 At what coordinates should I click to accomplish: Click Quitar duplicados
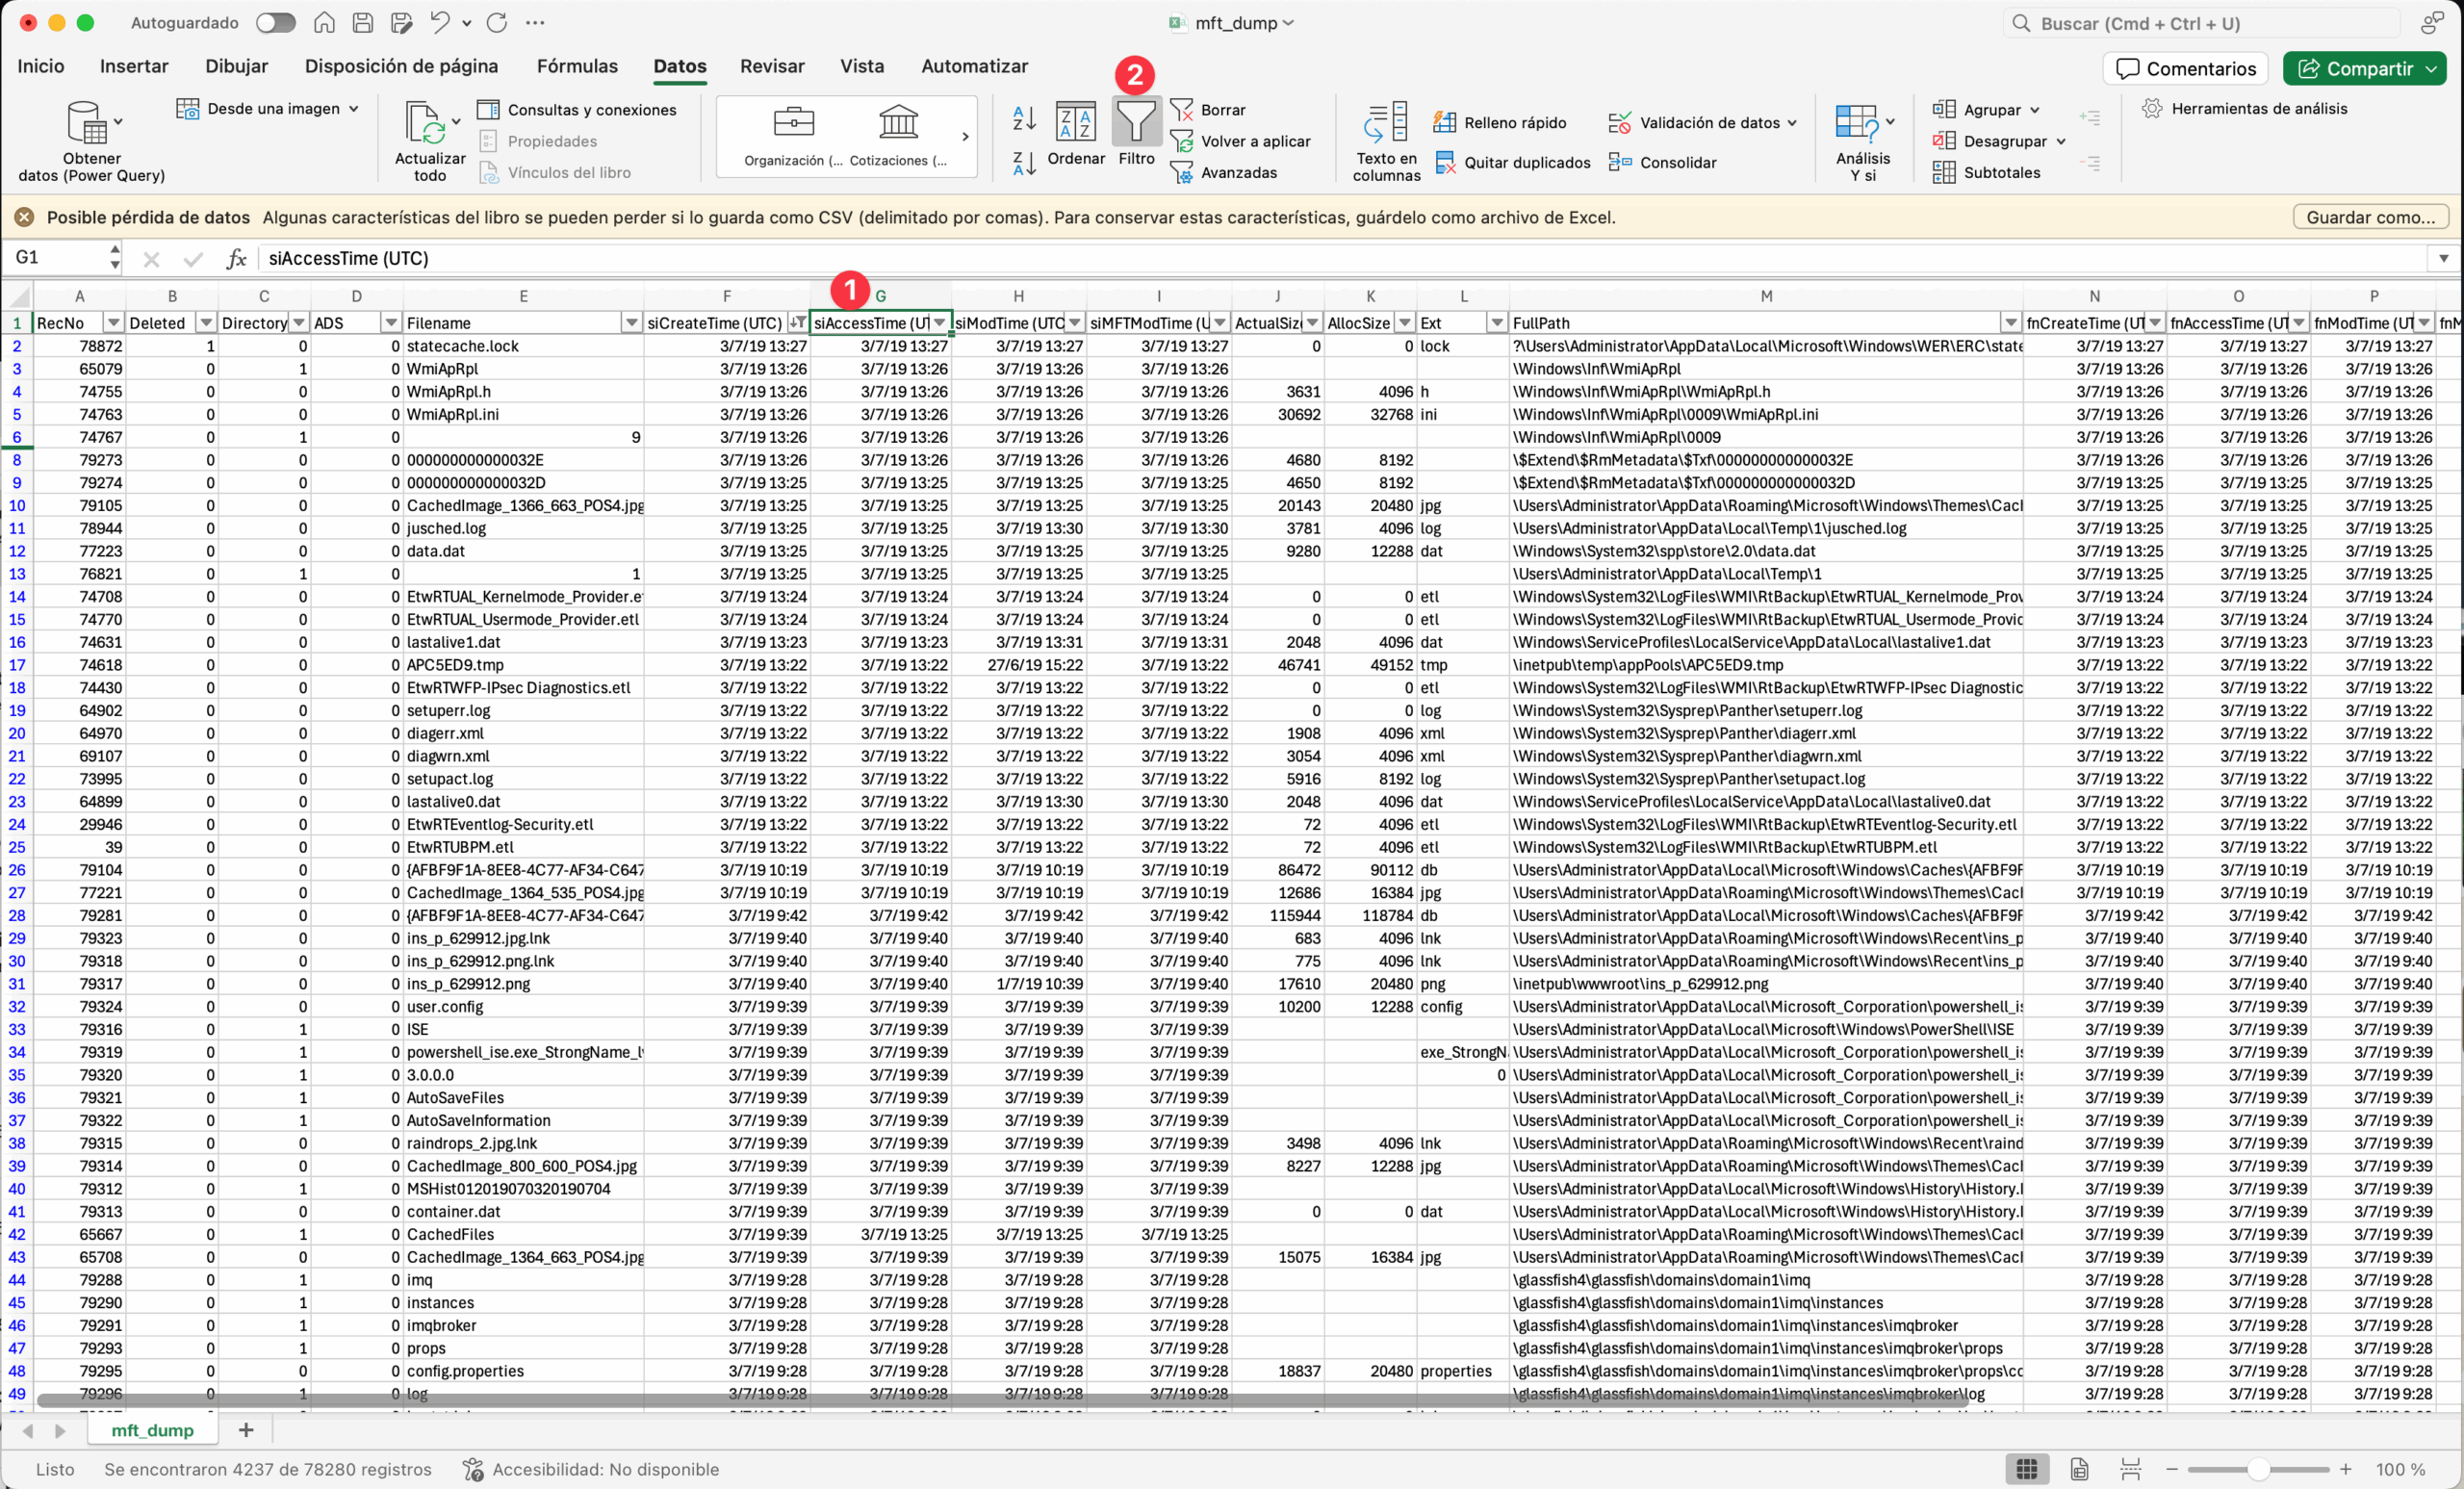pos(1511,162)
